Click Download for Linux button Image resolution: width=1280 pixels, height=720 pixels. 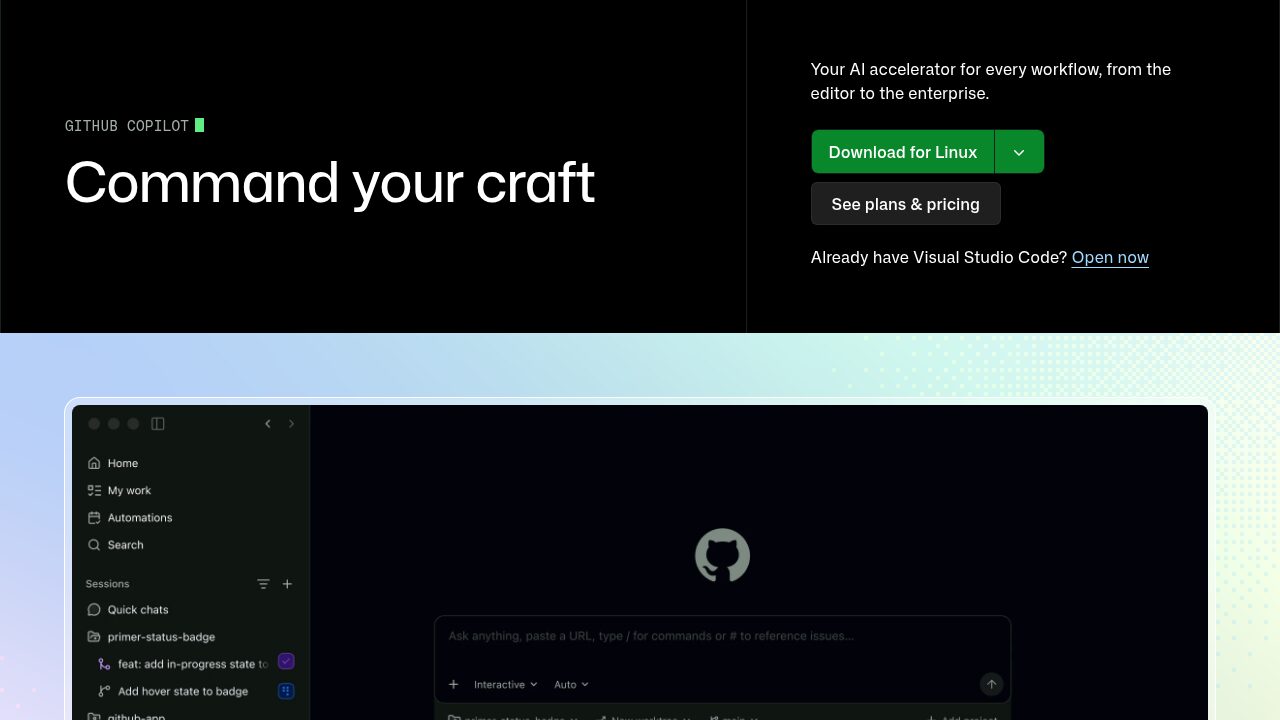(x=903, y=152)
